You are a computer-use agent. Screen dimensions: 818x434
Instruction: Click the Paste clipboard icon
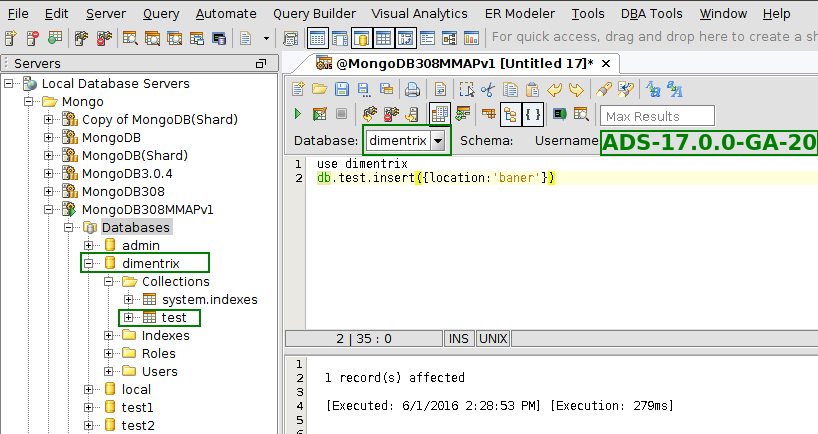point(532,90)
